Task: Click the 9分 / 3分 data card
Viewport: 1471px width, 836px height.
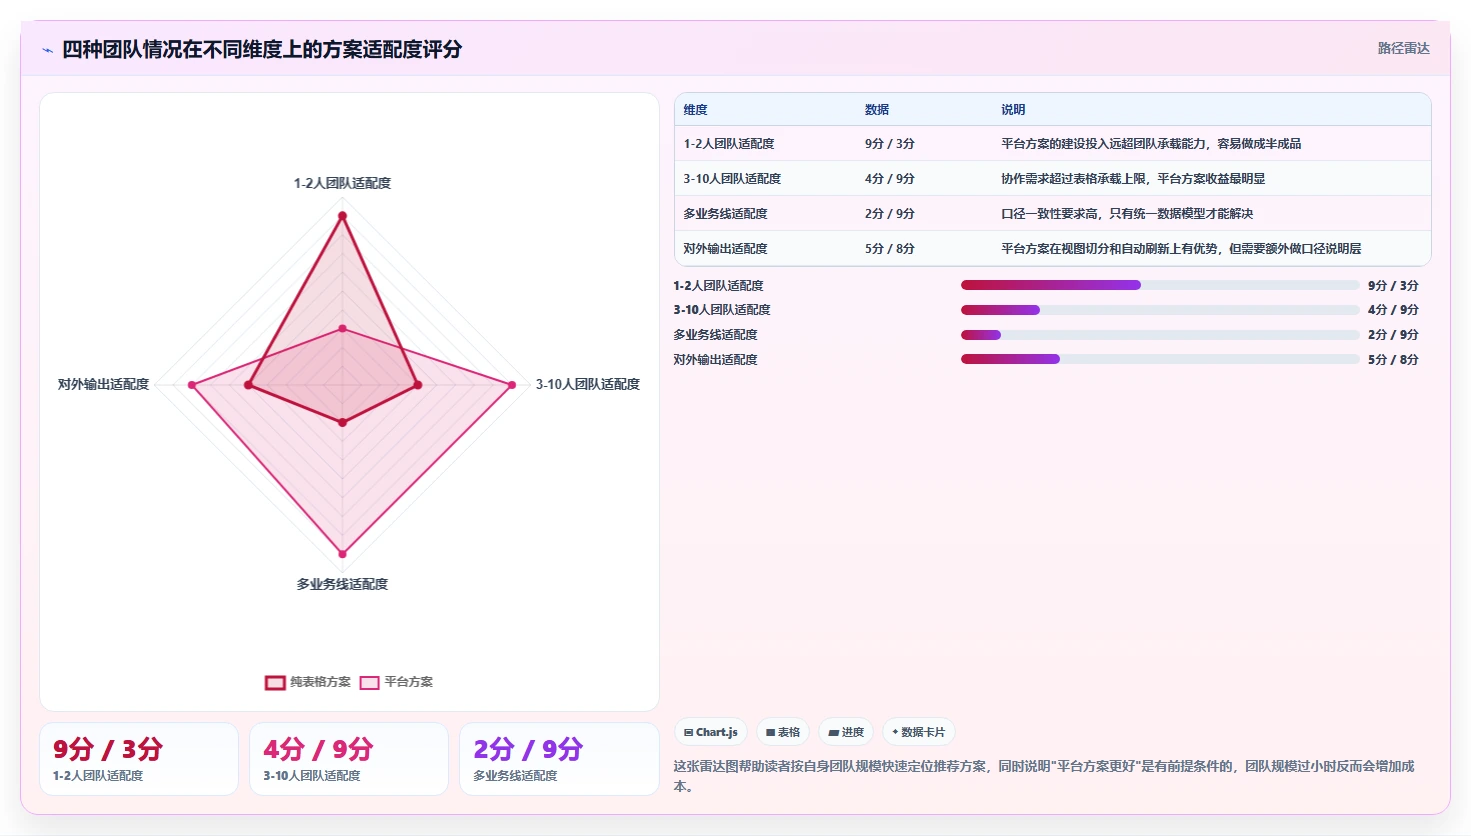Action: click(139, 759)
